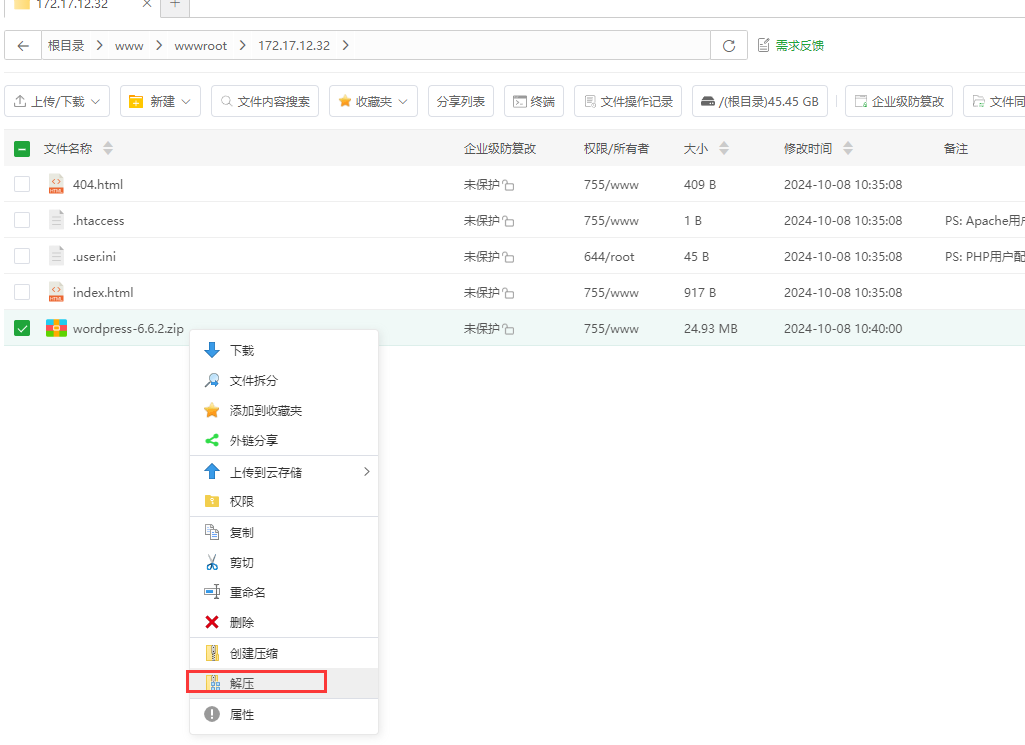Screen dimensions: 1025x745
Task: Choose 文件拆分 from the context menu
Action: coord(284,380)
